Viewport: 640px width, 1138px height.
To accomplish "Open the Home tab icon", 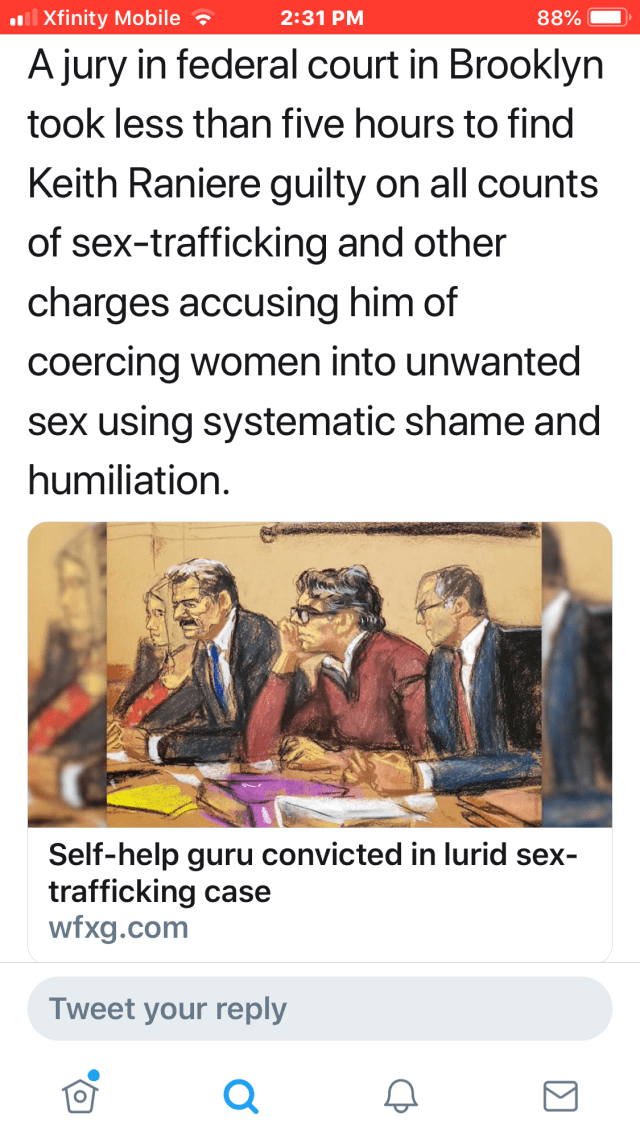I will (x=81, y=1094).
